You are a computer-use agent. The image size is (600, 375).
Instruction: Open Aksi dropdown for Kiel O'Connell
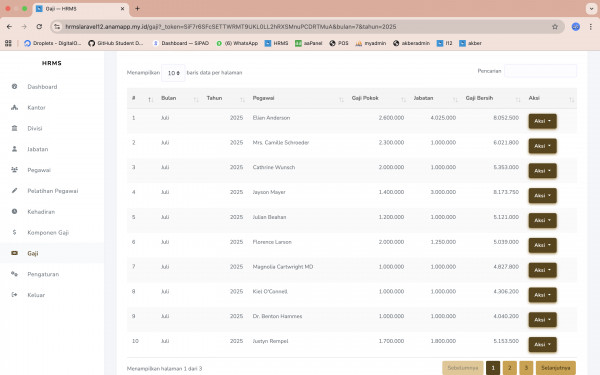coord(543,295)
